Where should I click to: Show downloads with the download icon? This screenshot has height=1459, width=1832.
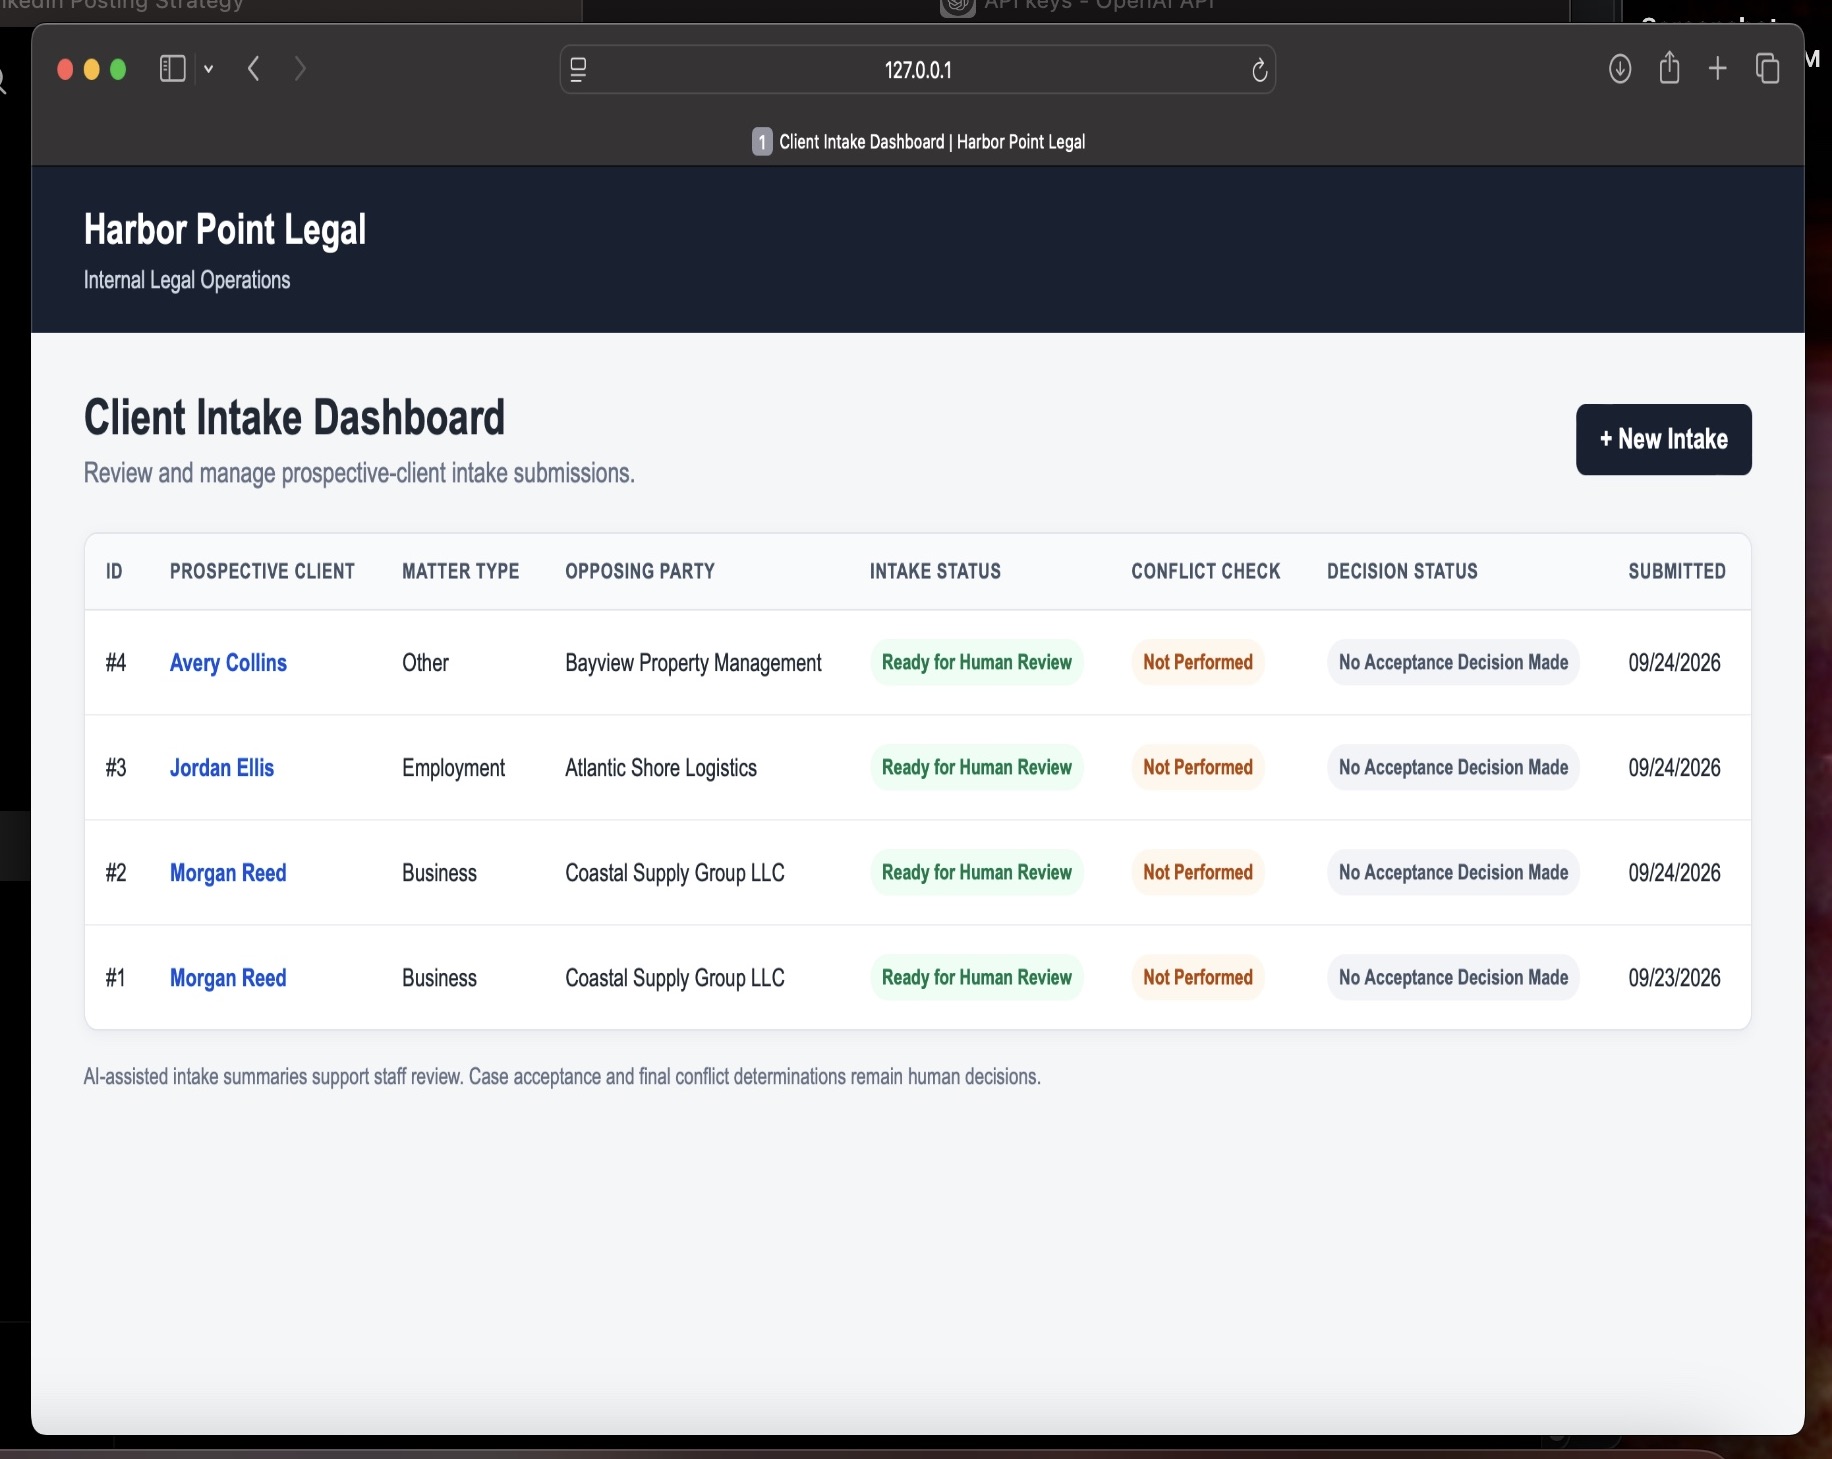coord(1620,69)
